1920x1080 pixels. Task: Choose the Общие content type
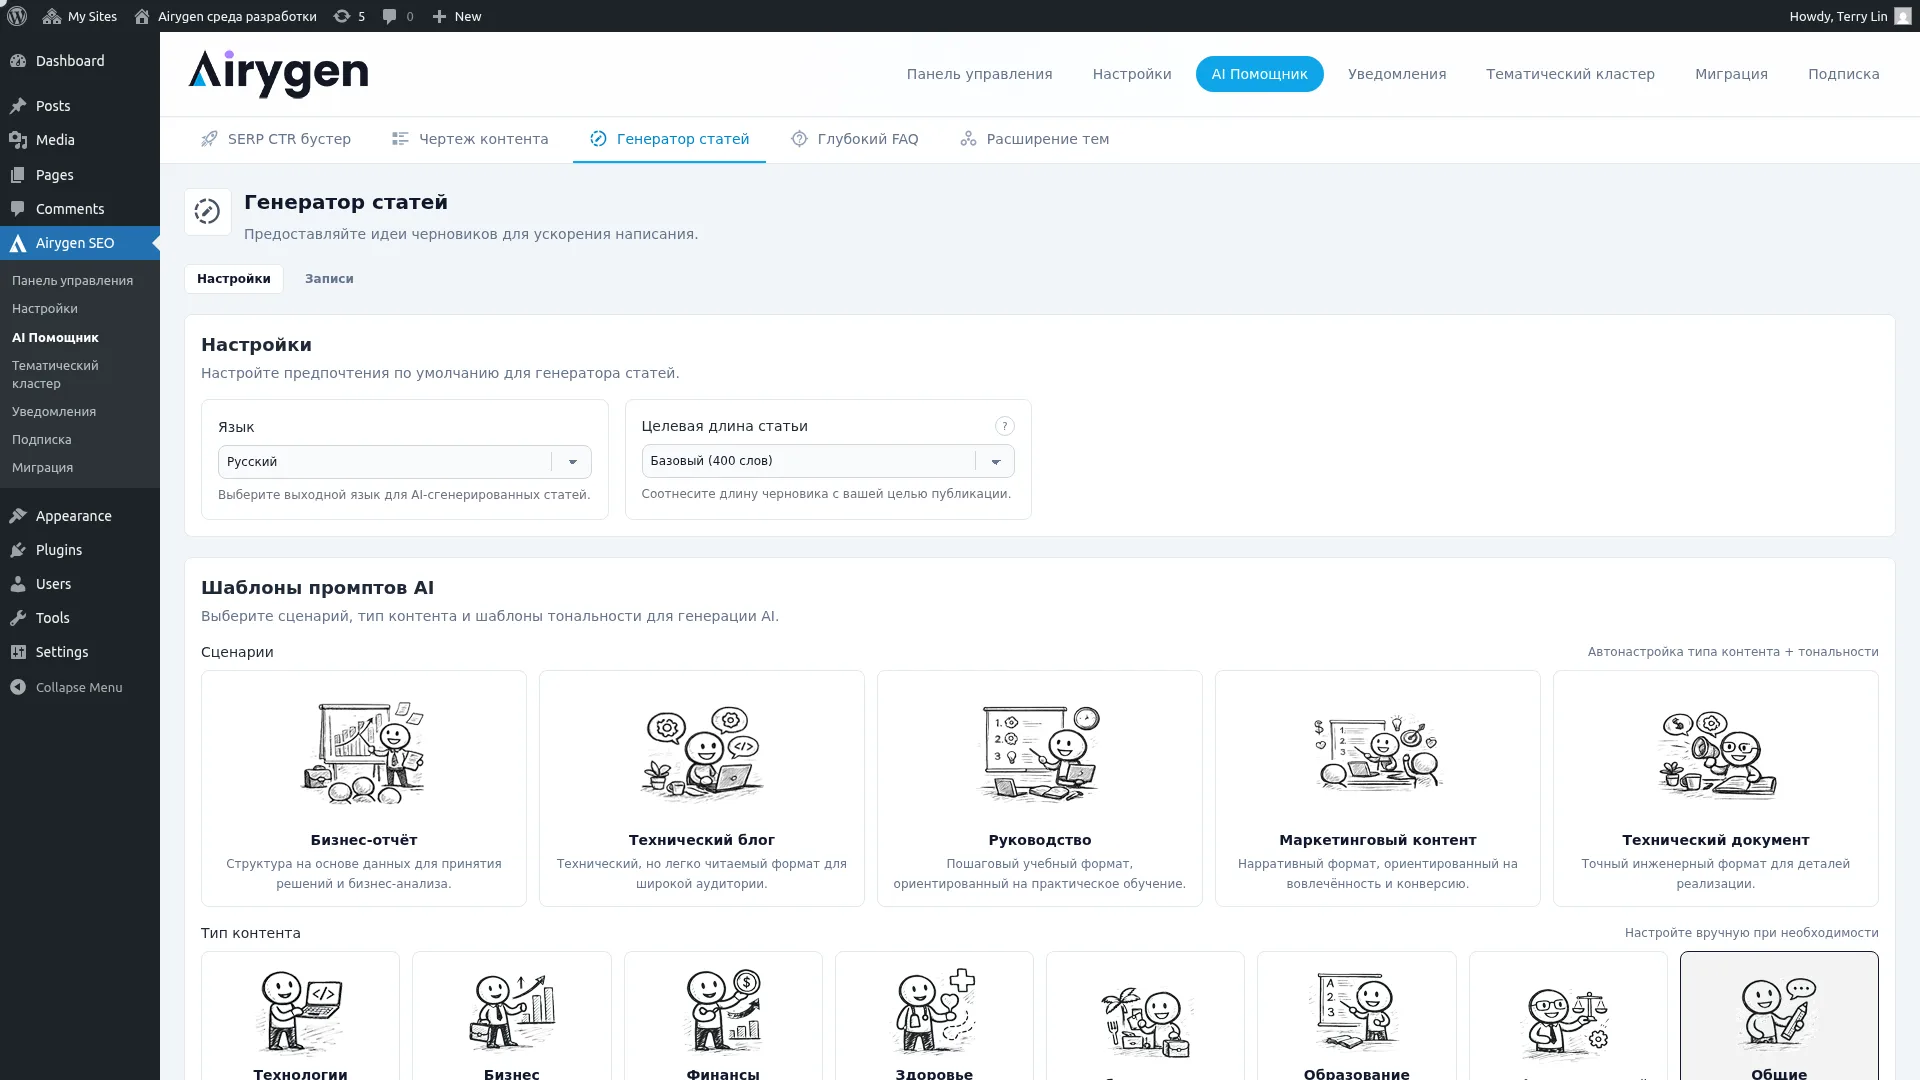pyautogui.click(x=1779, y=1016)
